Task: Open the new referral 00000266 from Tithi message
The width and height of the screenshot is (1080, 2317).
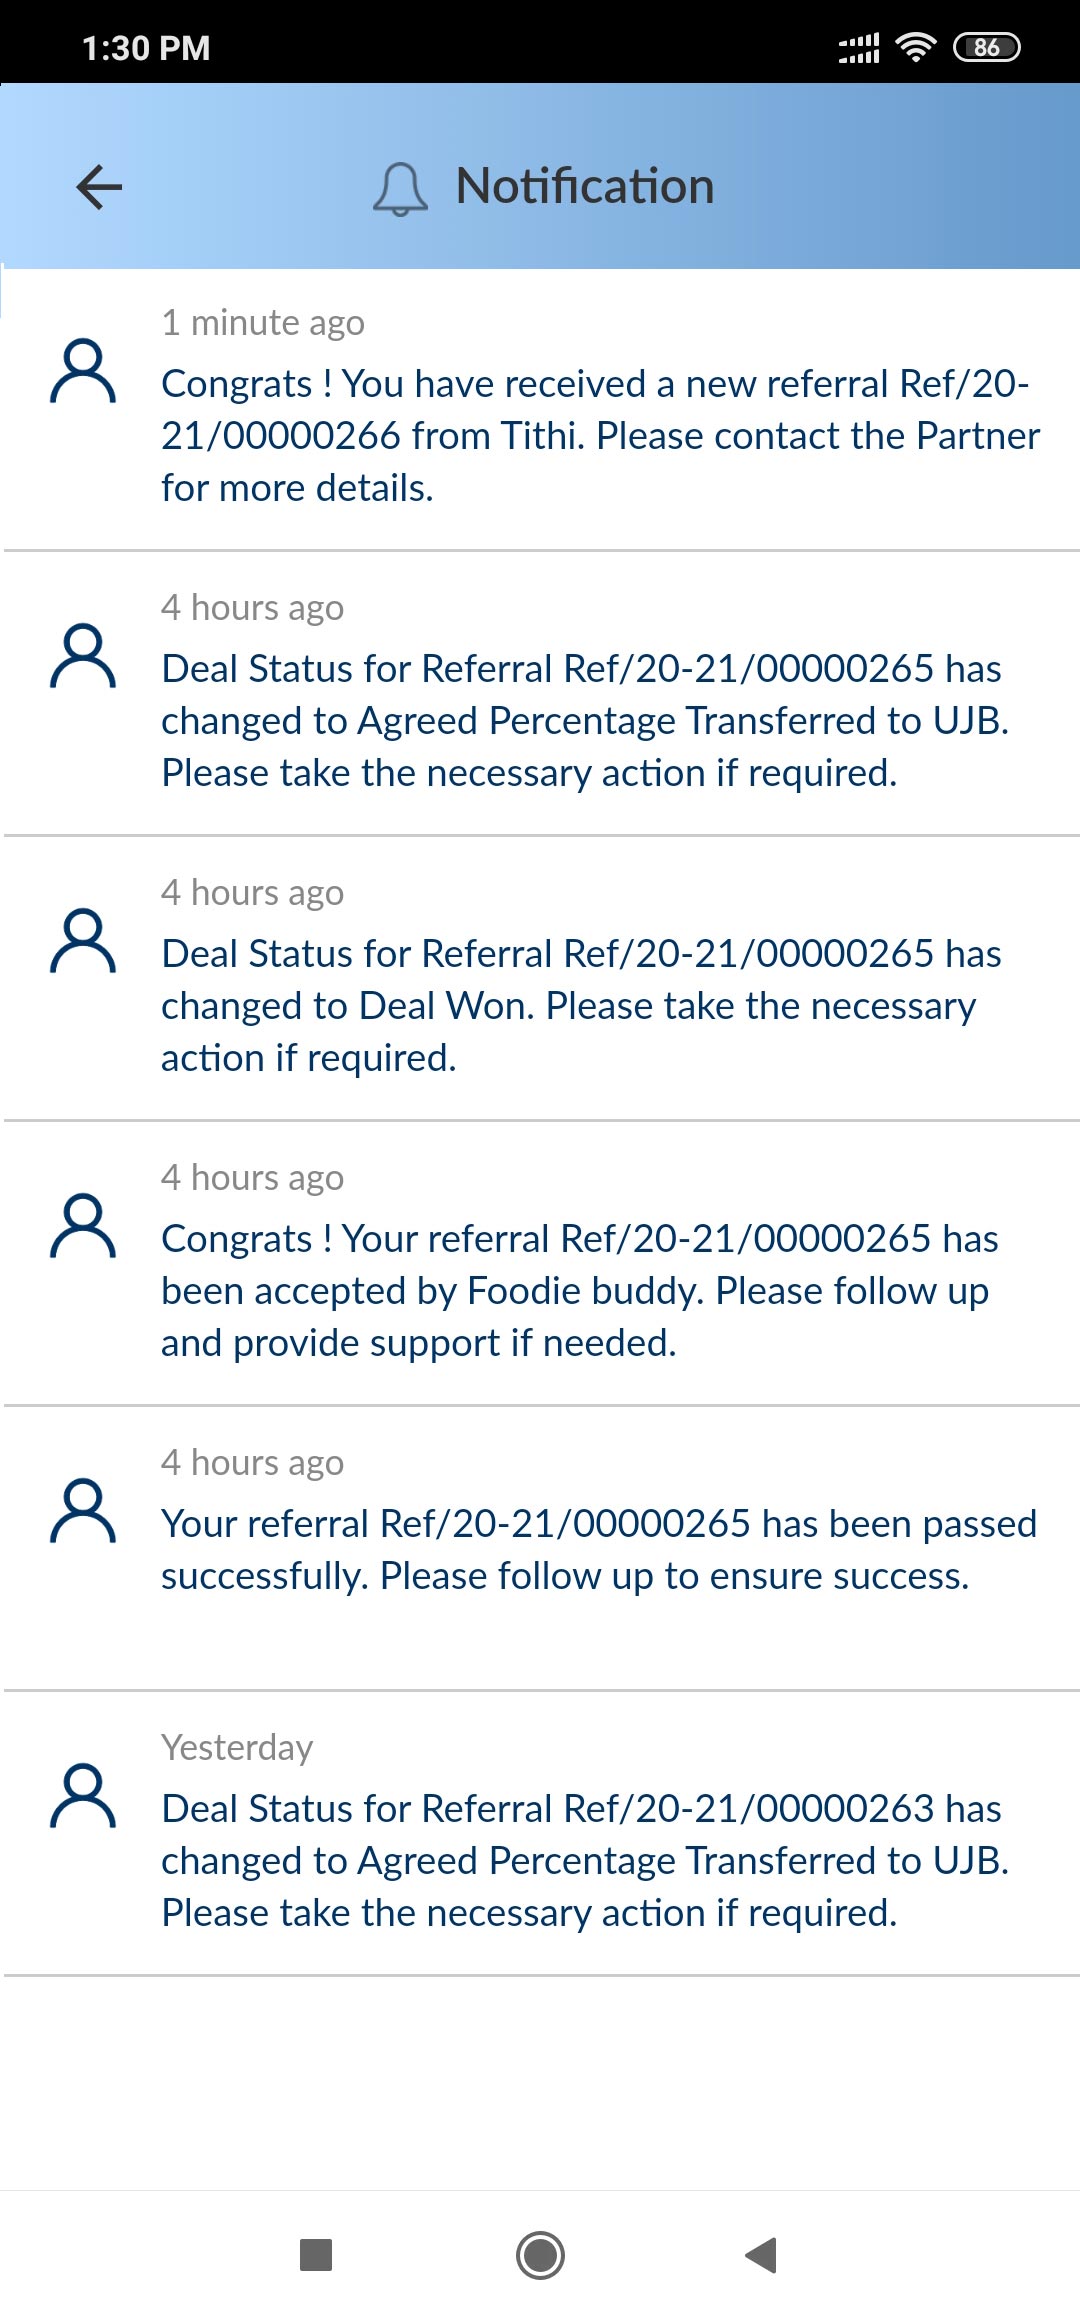Action: 600,436
